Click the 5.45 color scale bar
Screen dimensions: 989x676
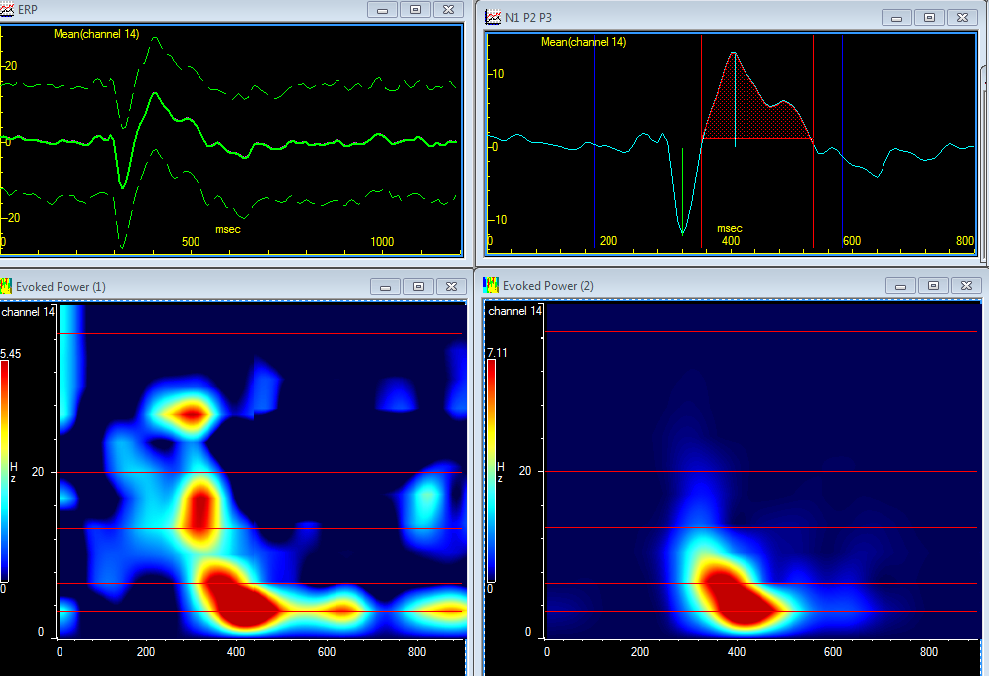pos(6,470)
